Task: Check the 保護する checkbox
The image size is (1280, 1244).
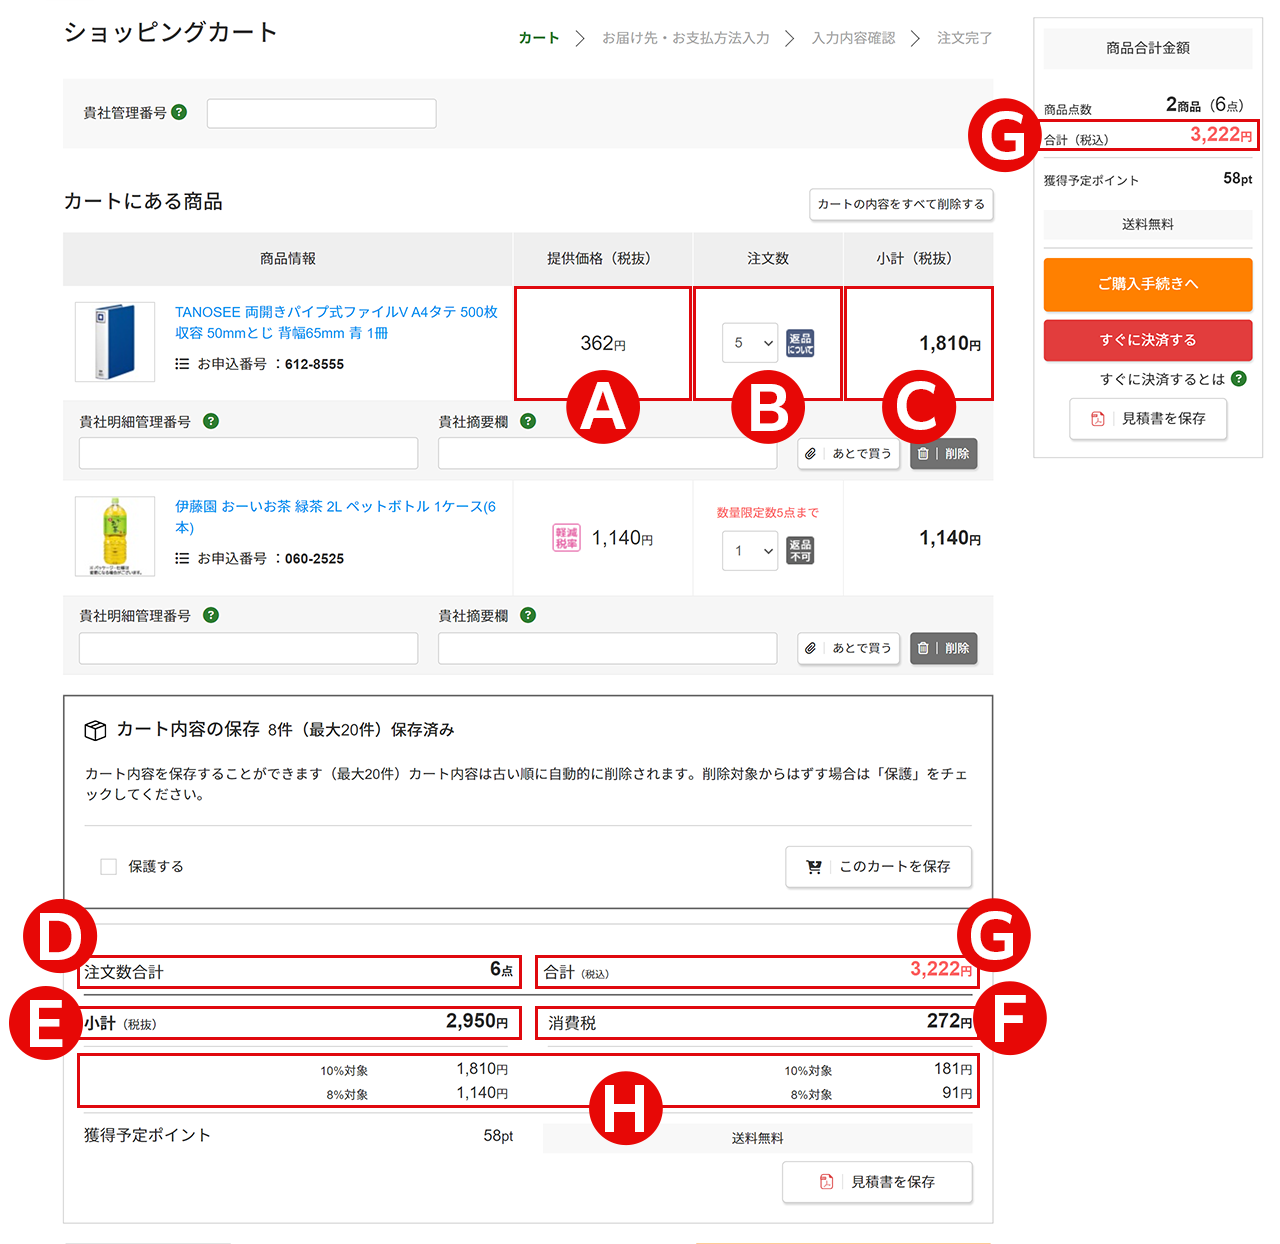Action: (109, 867)
